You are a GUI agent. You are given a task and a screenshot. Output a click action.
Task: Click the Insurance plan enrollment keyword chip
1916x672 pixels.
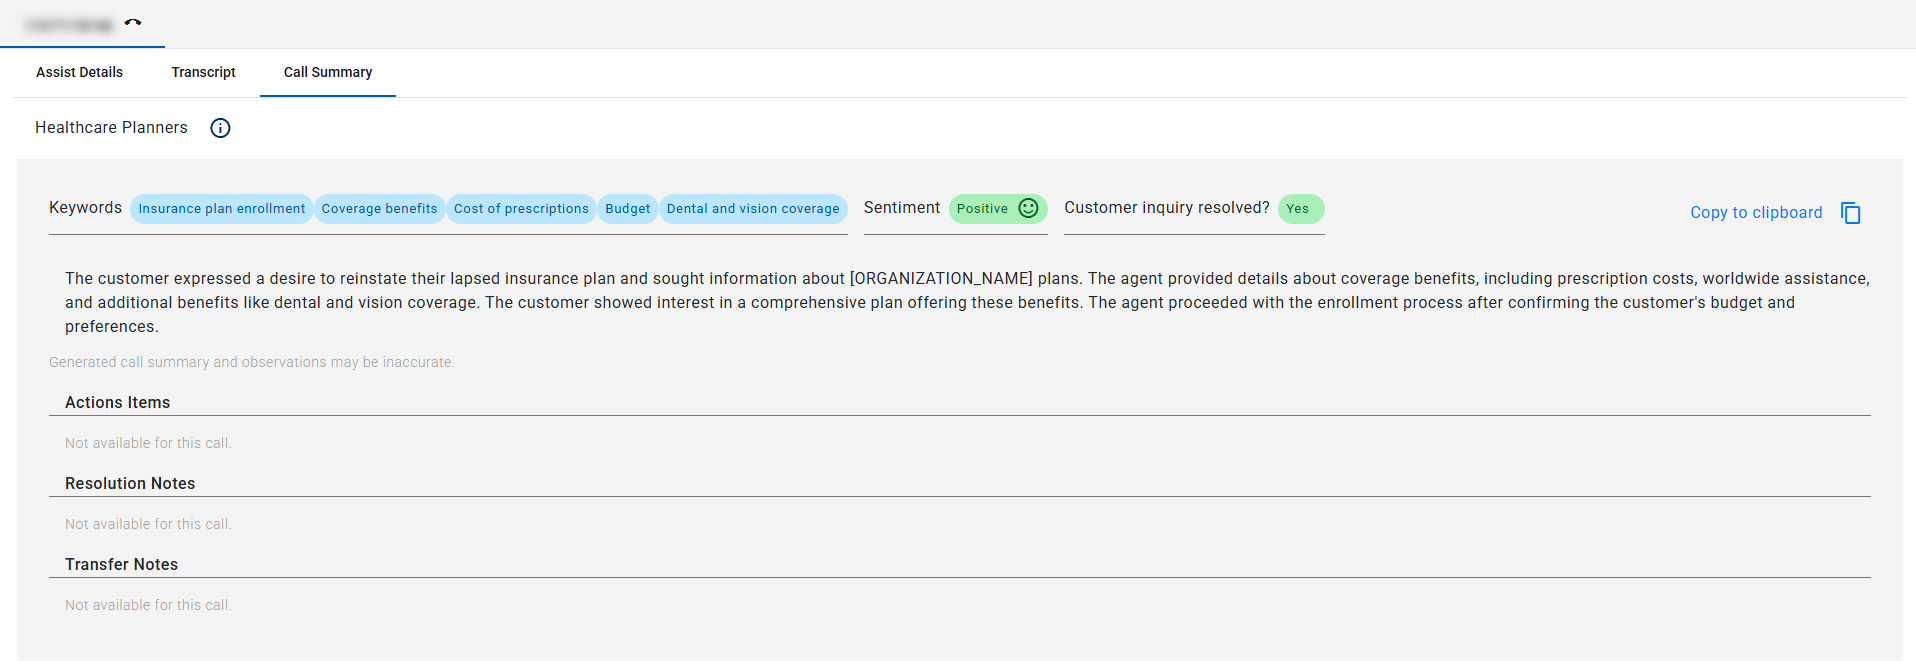[x=221, y=209]
